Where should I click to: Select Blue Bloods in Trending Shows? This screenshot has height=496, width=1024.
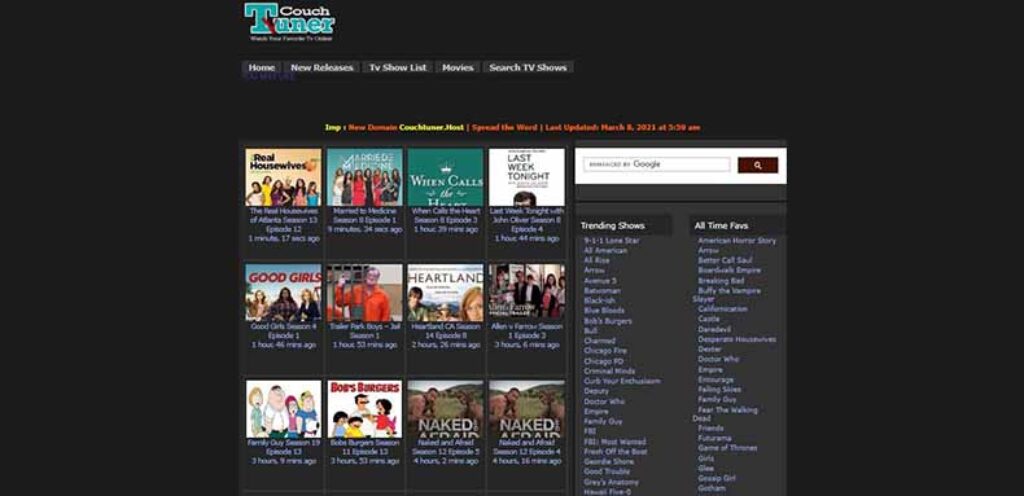click(x=604, y=311)
